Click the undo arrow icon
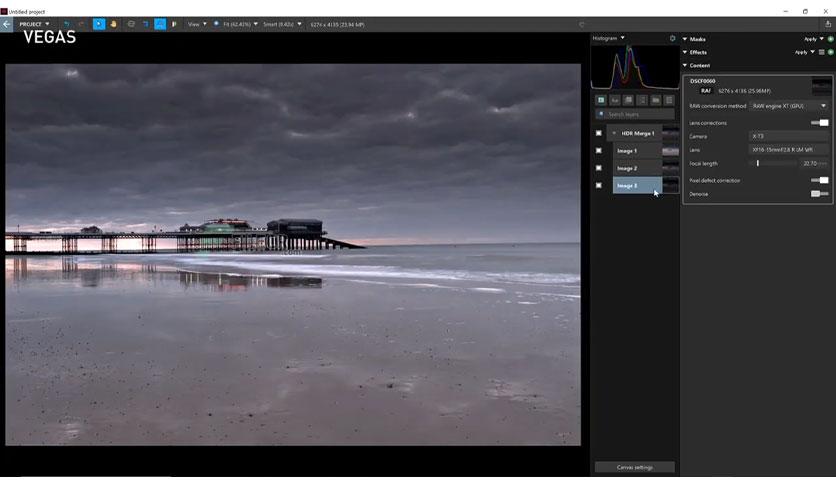This screenshot has width=836, height=484. (x=67, y=25)
